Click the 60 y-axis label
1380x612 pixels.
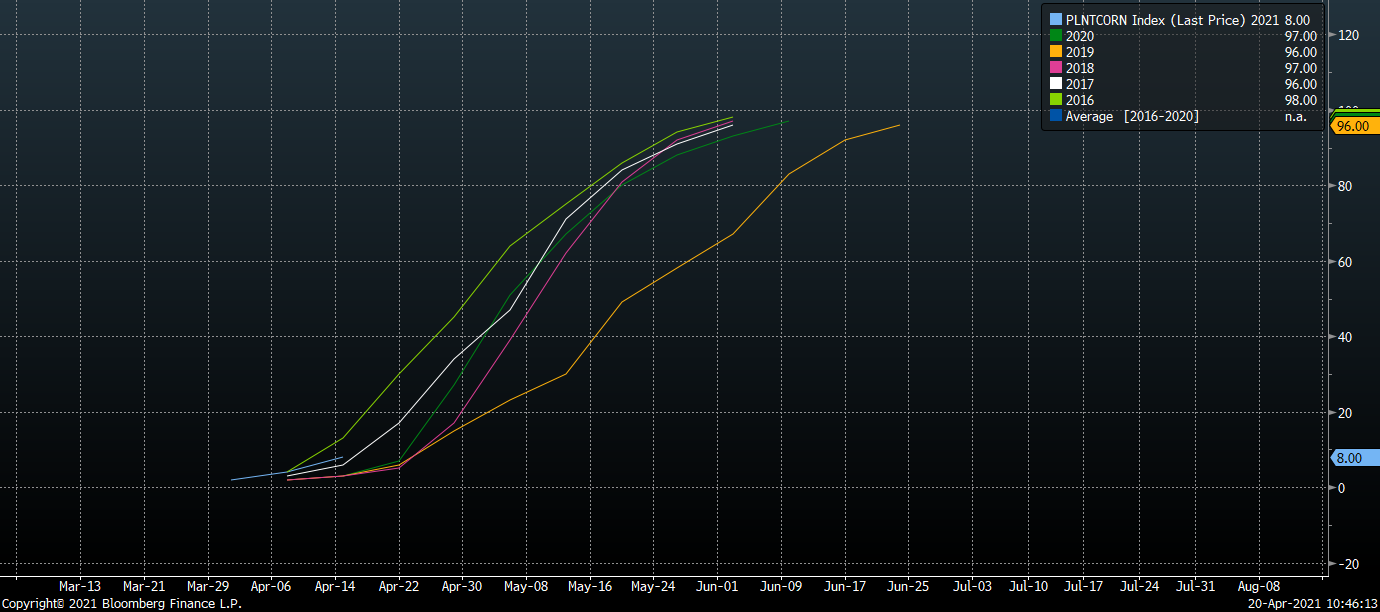click(1344, 262)
